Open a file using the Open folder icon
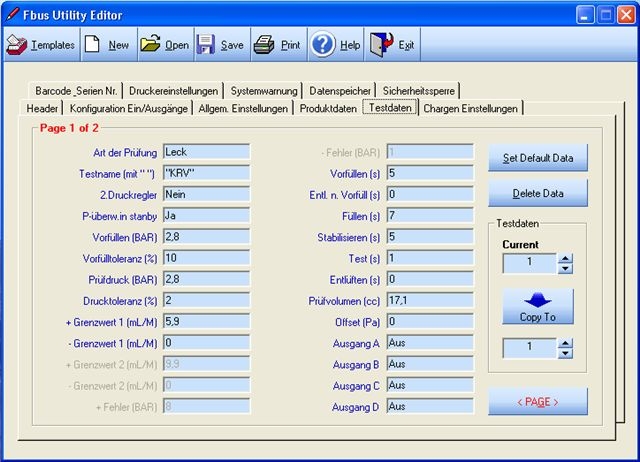Viewport: 640px width, 462px height. tap(150, 45)
